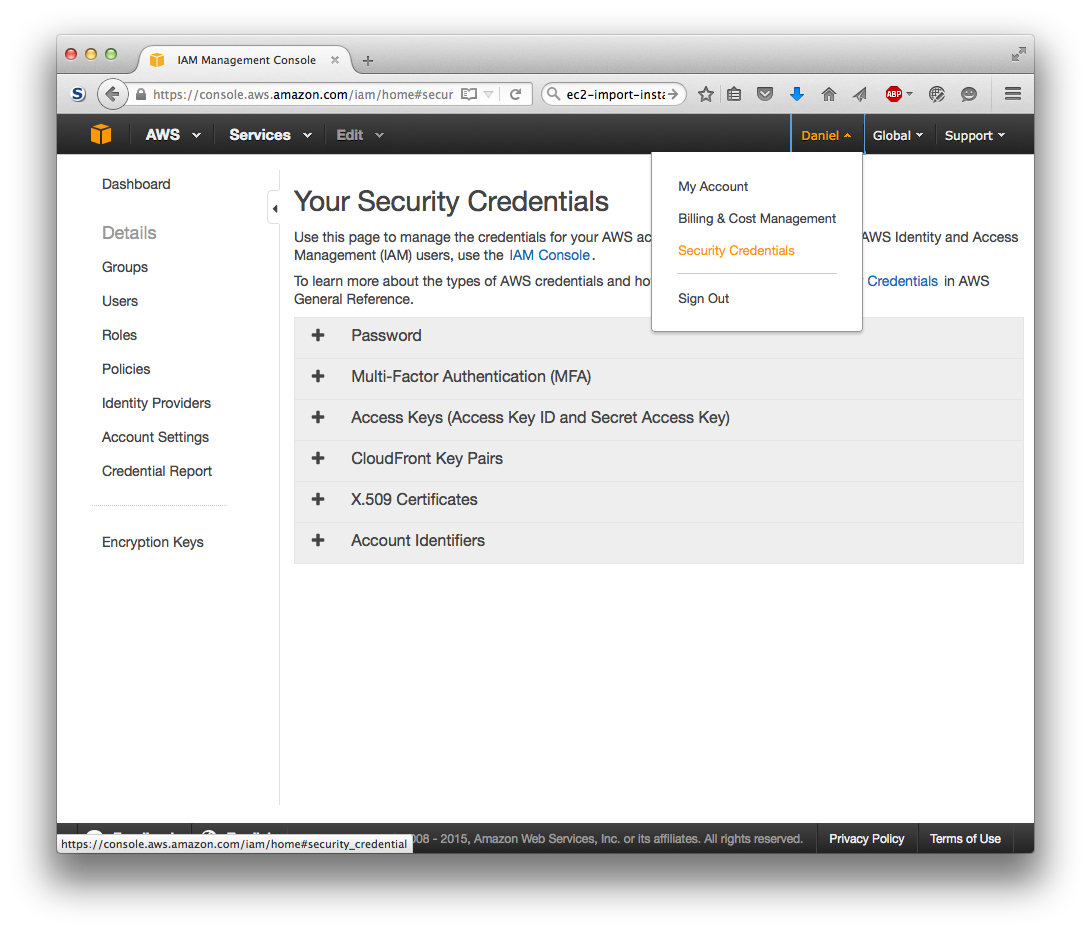Screen dimensions: 1091x932
Task: Click the ec2-import search field
Action: point(615,94)
